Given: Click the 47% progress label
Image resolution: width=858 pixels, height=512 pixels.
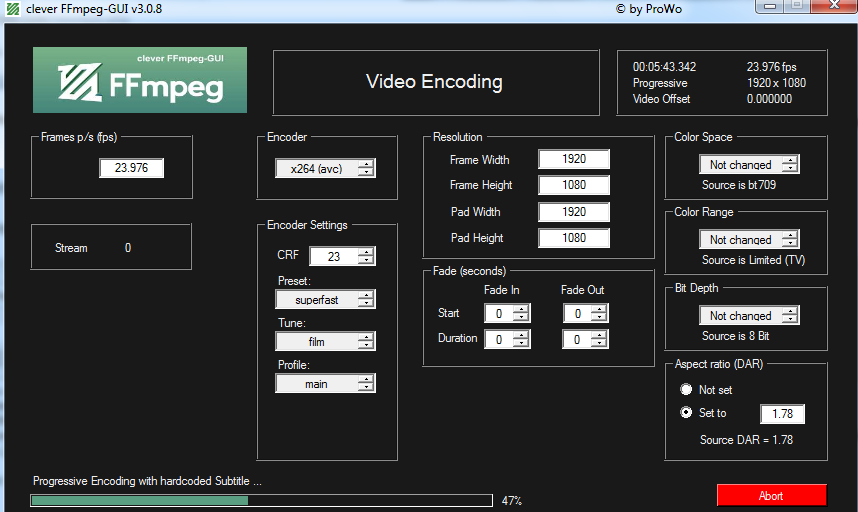Looking at the screenshot, I should point(512,501).
